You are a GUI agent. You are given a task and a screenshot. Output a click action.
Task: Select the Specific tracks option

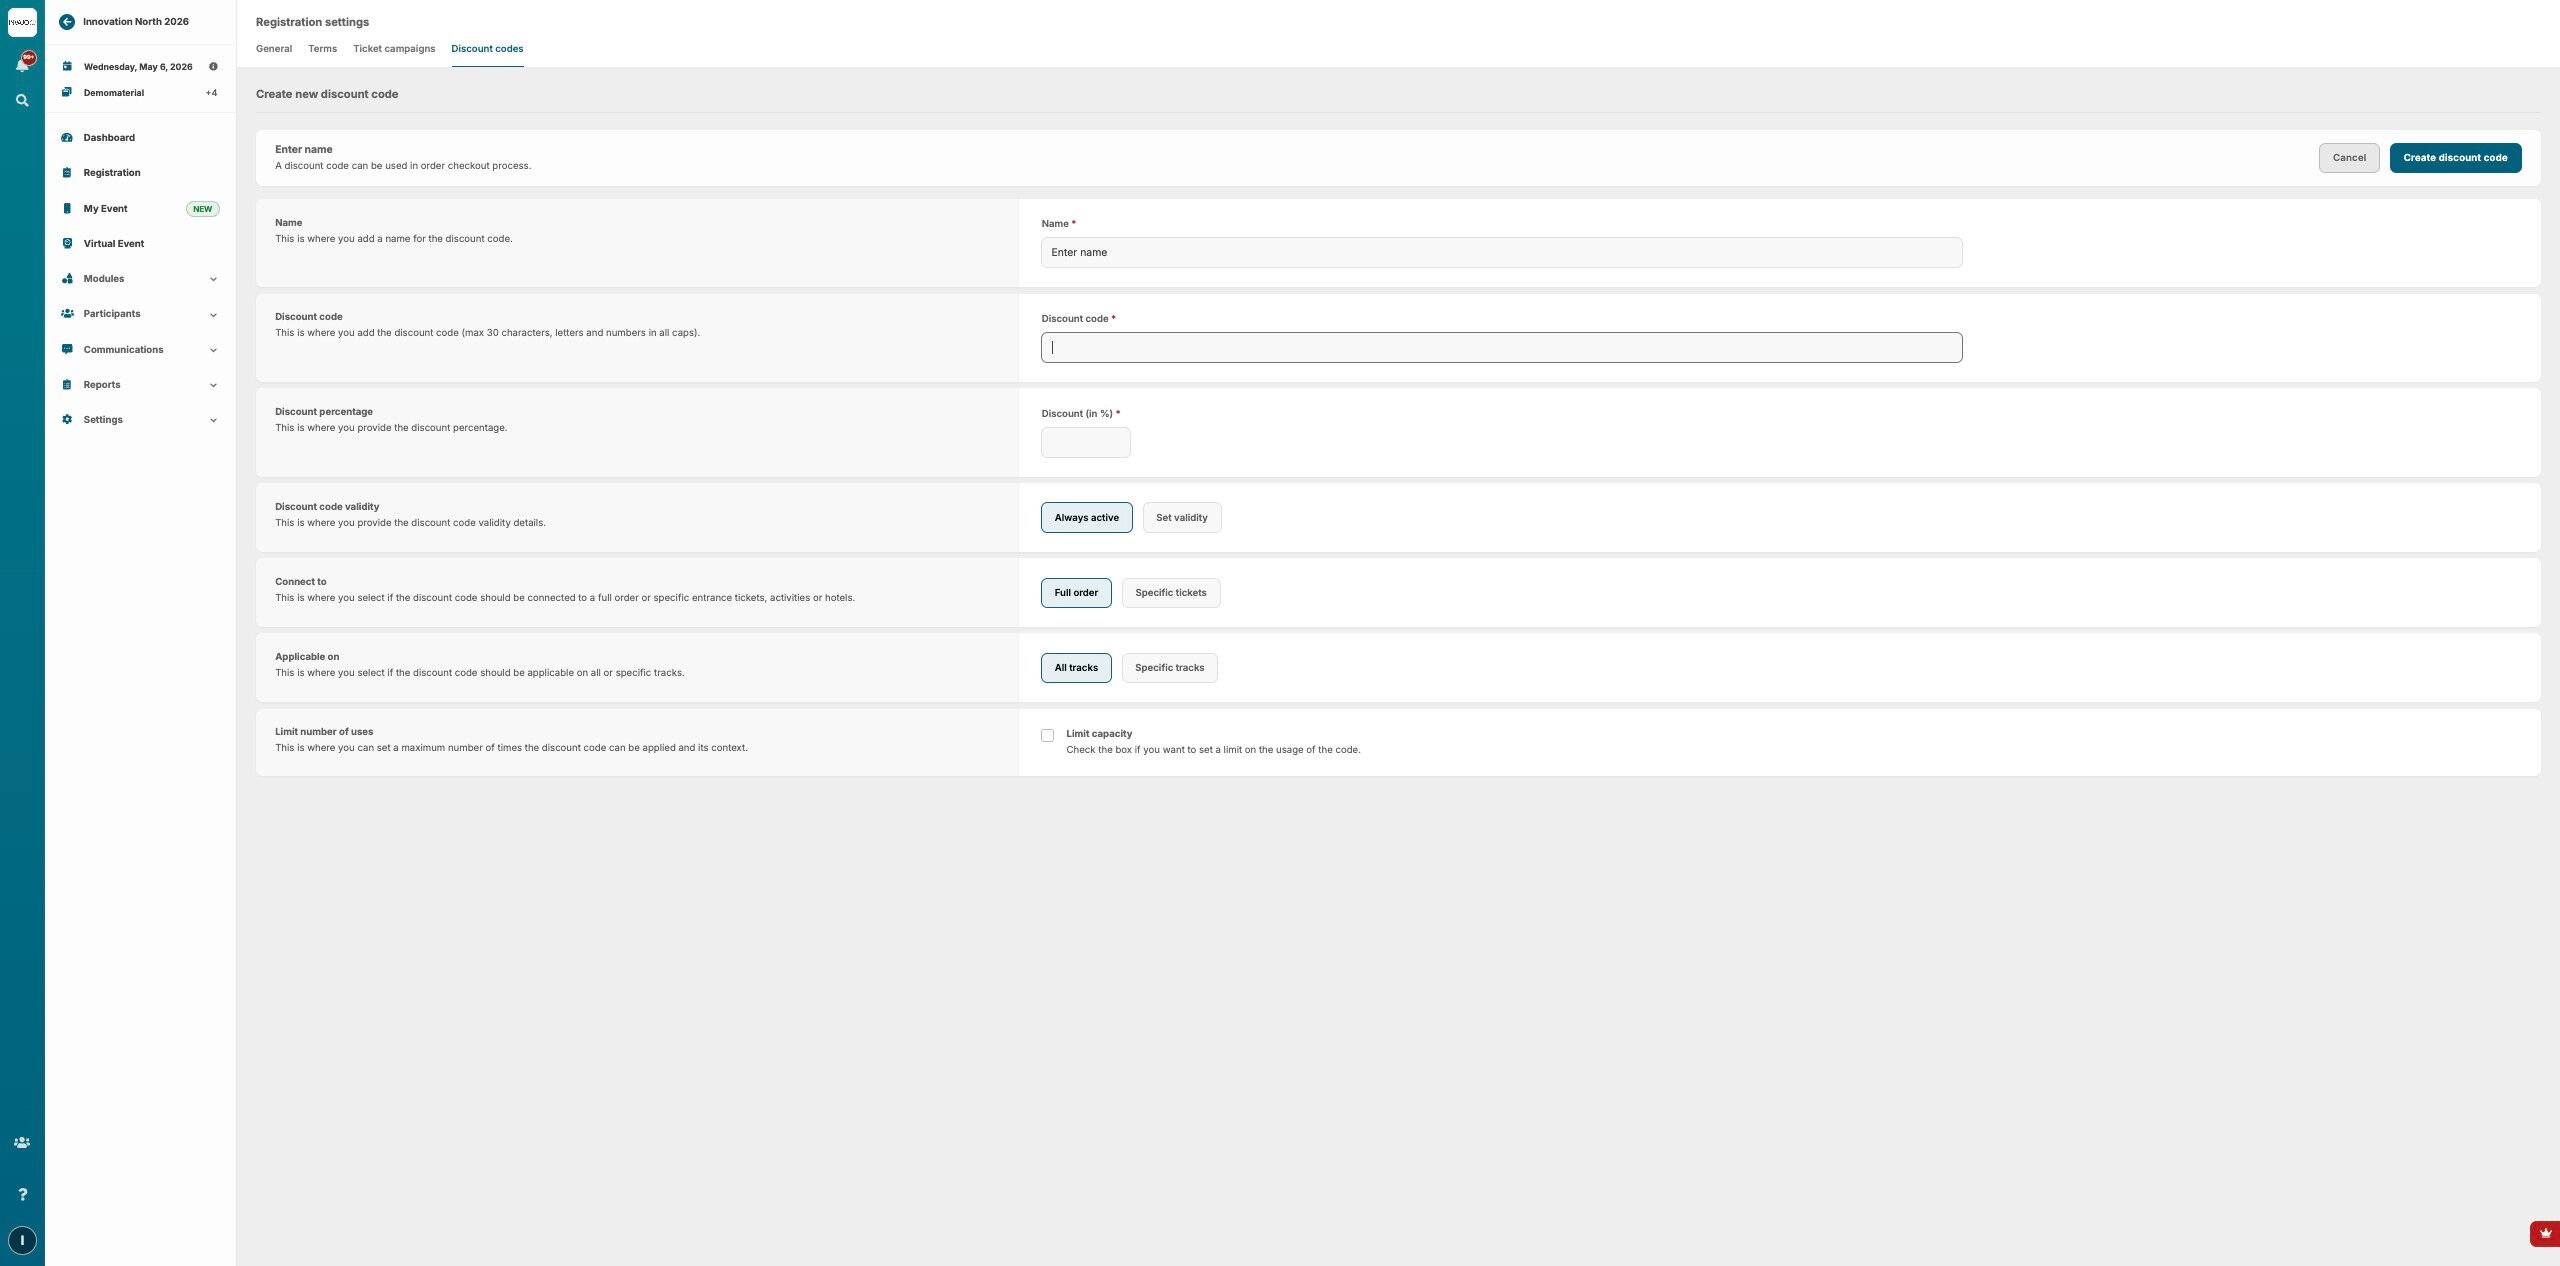1169,668
